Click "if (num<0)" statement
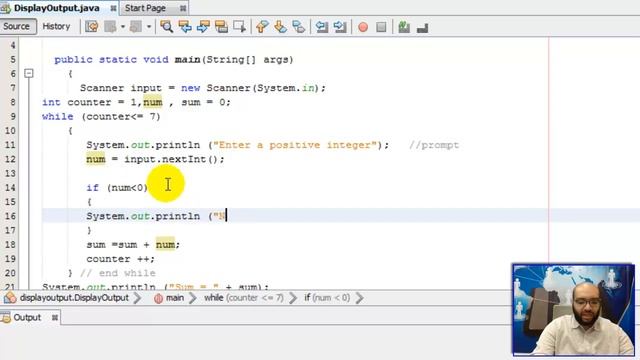Viewport: 640px width, 360px height. pos(117,188)
